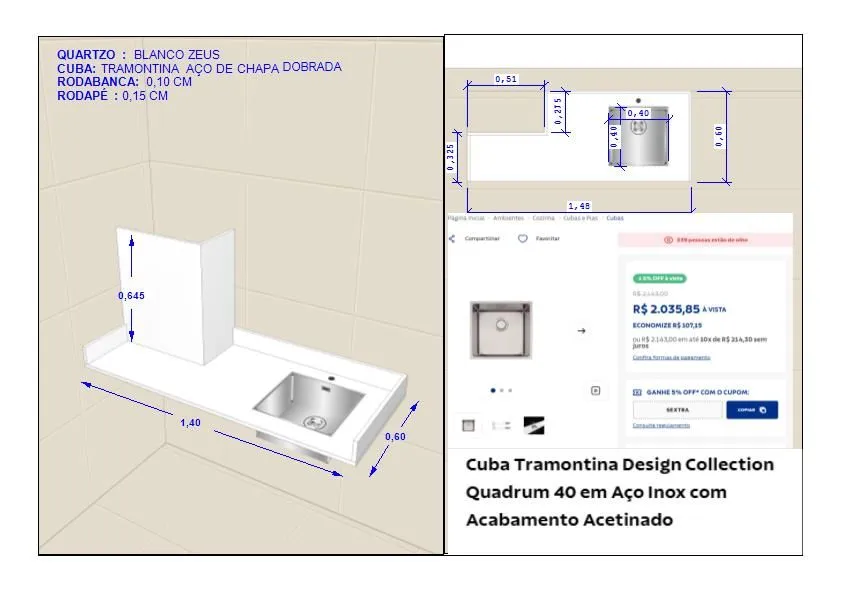The width and height of the screenshot is (841, 595).
Task: Click the Favoritar label
Action: tap(548, 239)
